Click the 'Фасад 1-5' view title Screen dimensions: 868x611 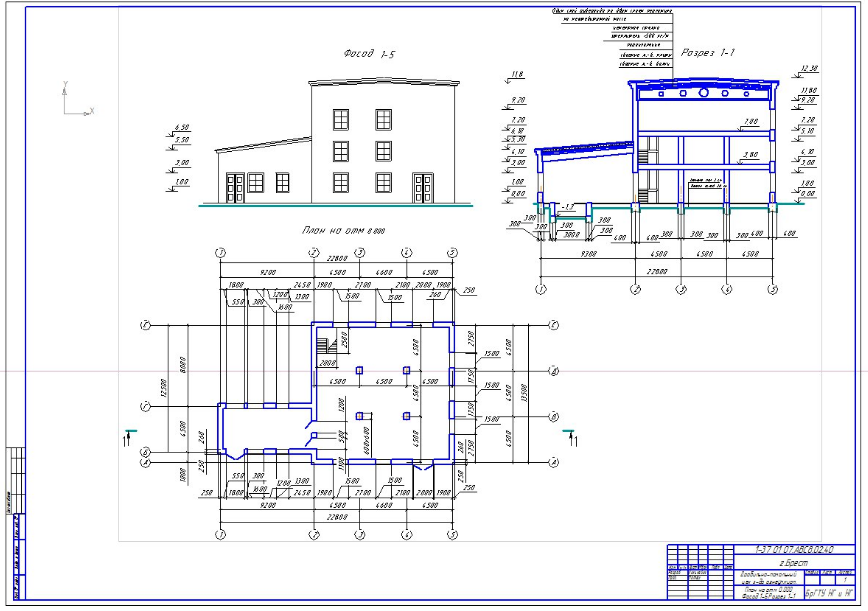click(x=369, y=54)
